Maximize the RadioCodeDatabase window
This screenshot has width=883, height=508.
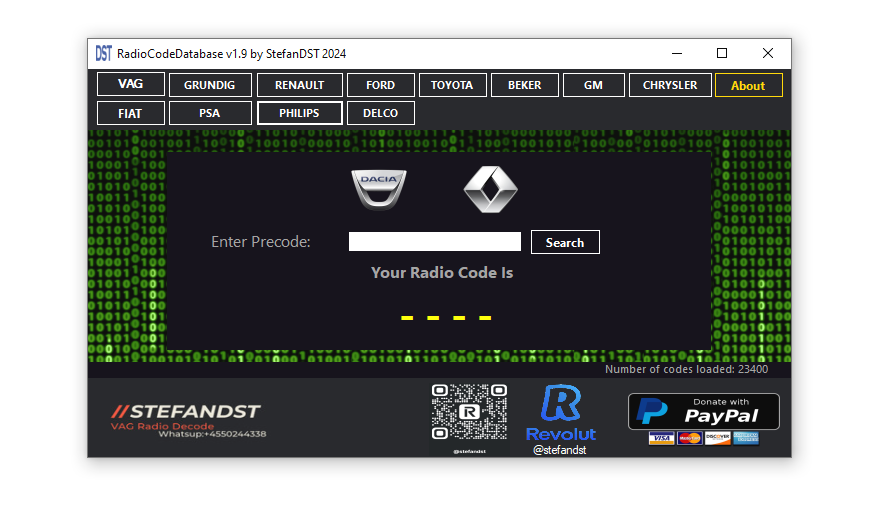(x=722, y=54)
